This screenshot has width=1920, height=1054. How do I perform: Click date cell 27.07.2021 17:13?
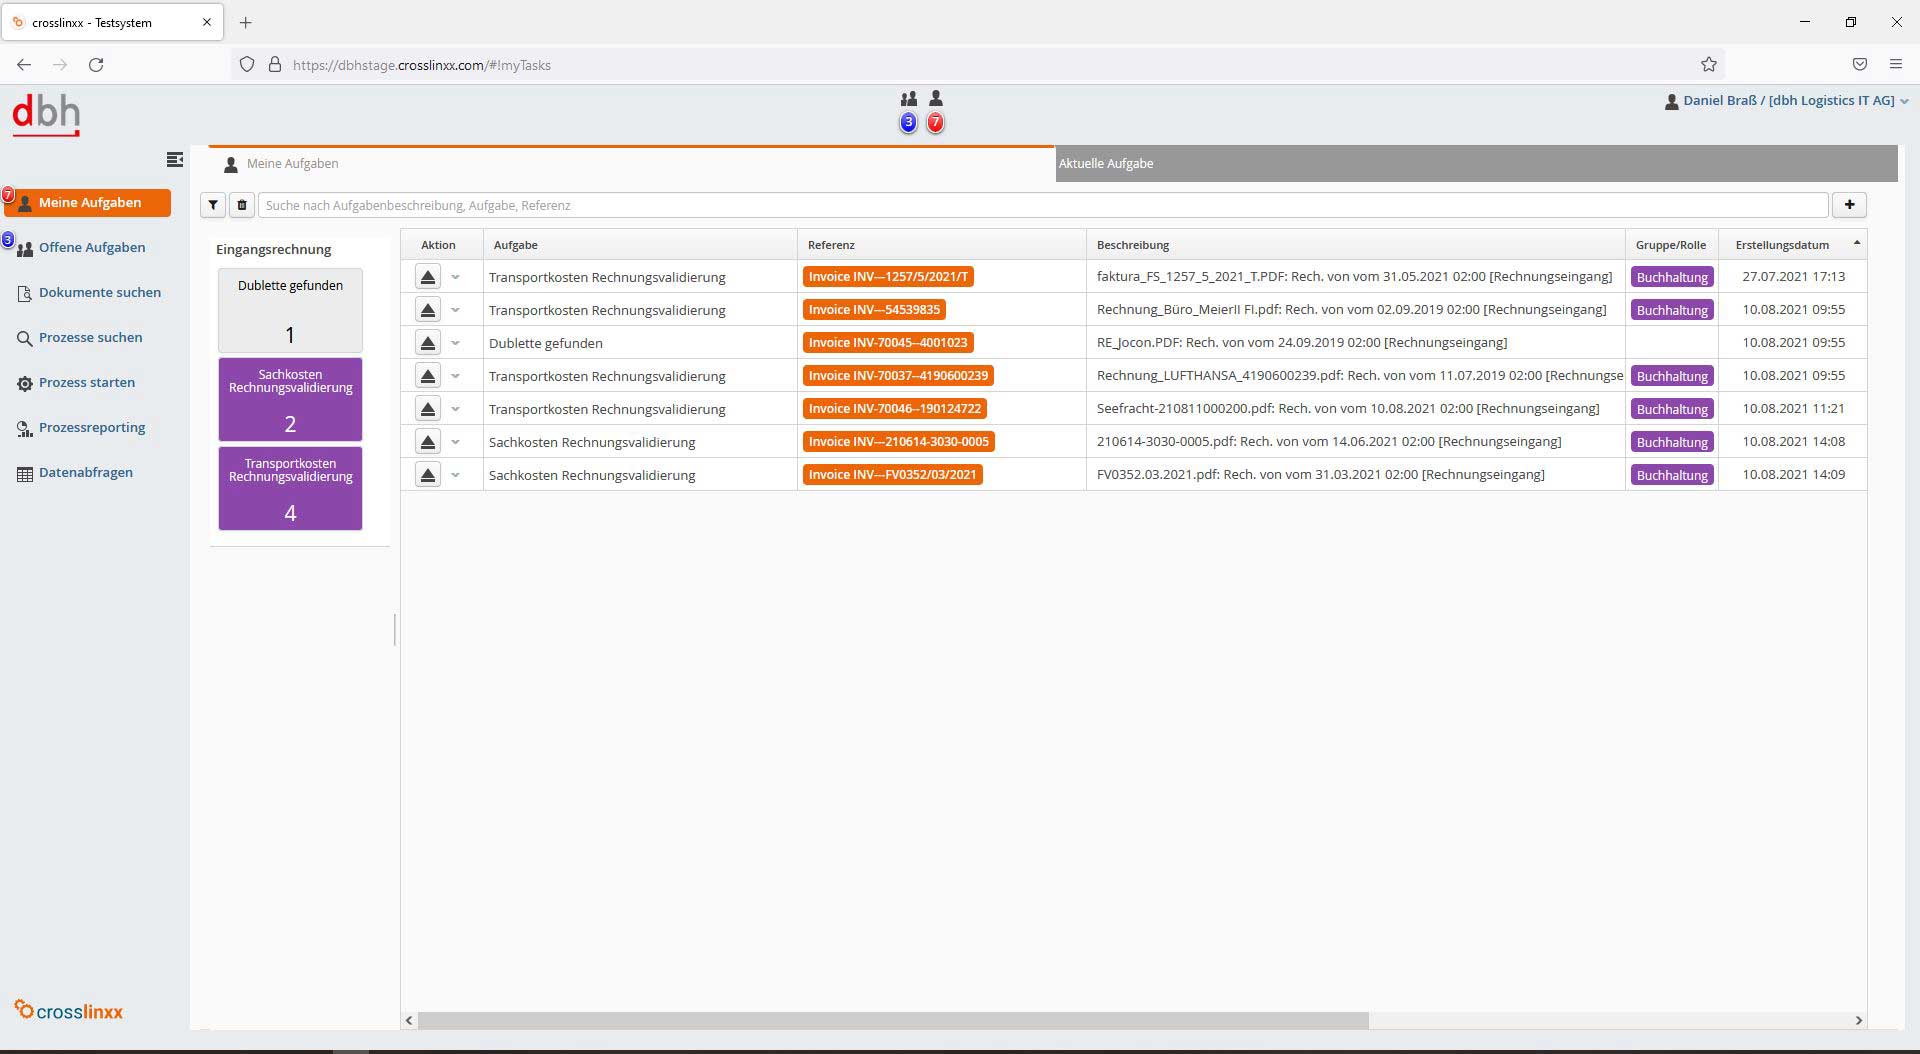click(1793, 277)
